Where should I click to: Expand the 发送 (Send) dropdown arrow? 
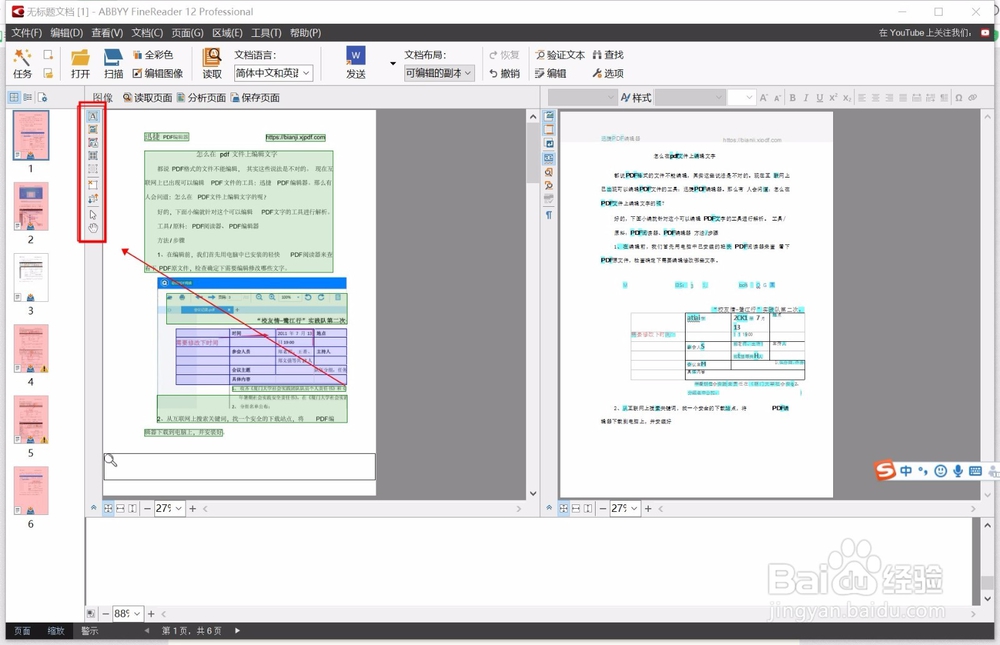392,63
